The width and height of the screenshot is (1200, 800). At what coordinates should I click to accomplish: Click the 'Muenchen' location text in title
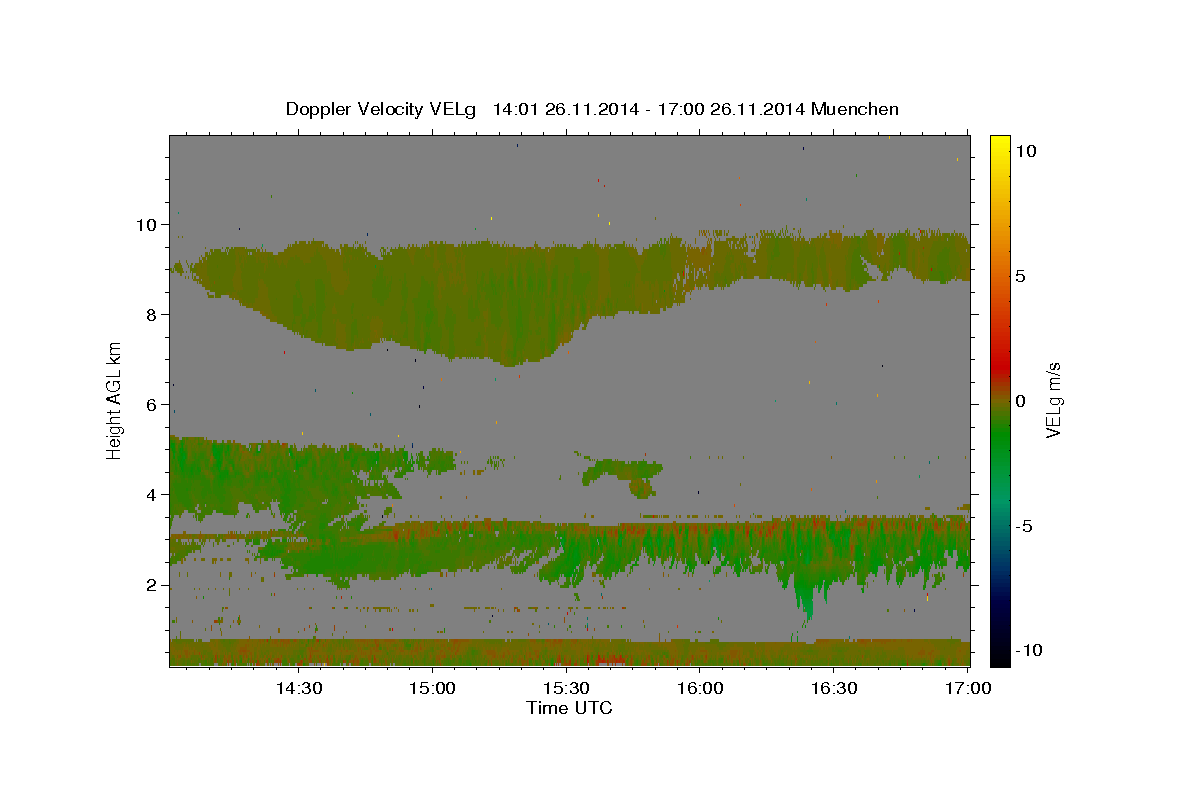coord(855,109)
